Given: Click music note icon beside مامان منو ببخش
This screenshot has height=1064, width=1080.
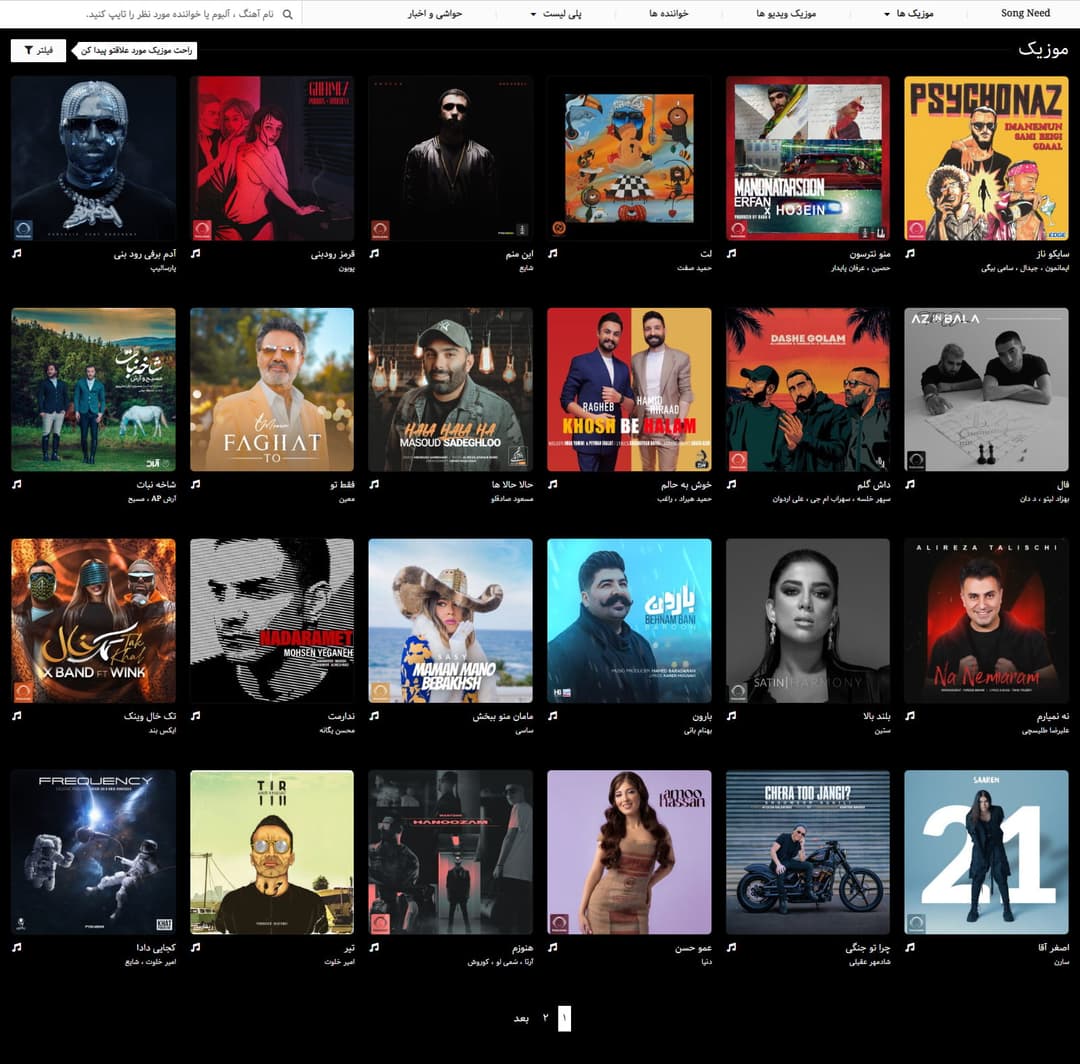Looking at the screenshot, I should (374, 716).
